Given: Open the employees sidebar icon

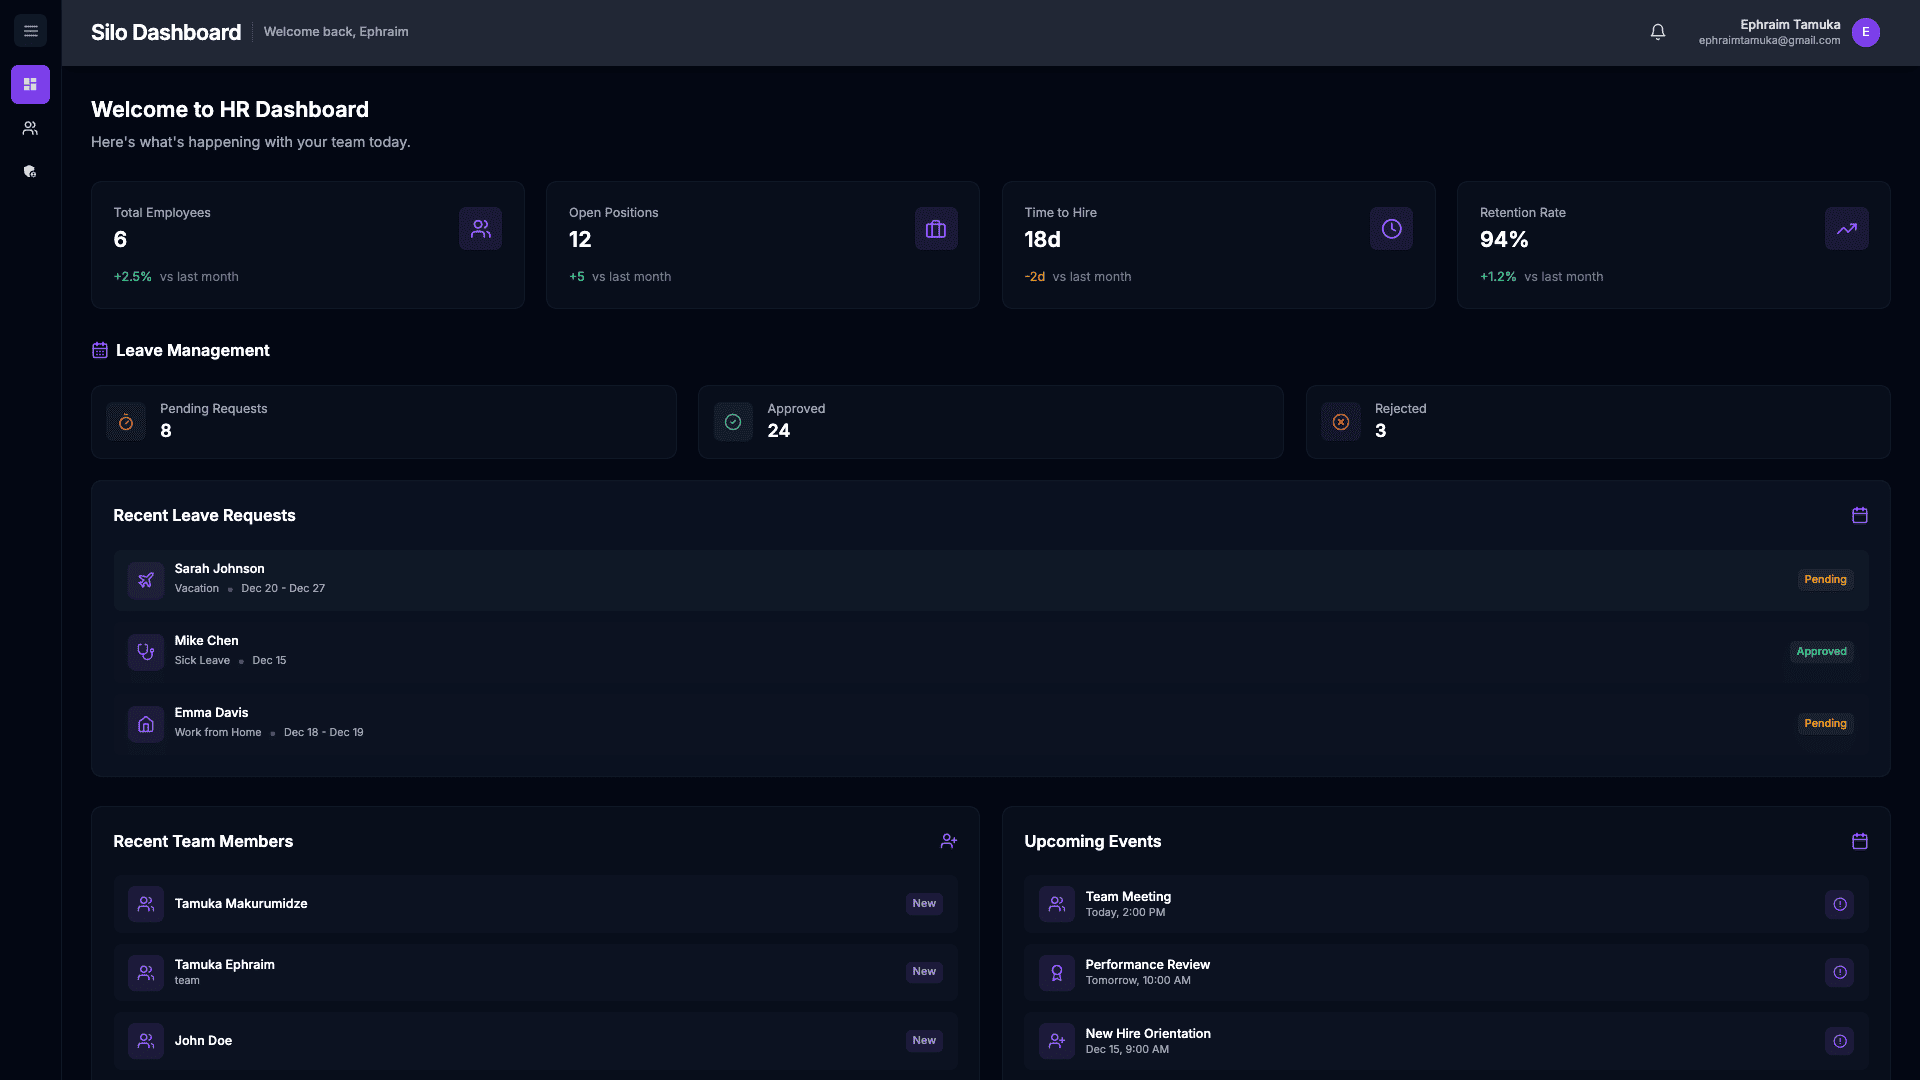Looking at the screenshot, I should tap(30, 128).
